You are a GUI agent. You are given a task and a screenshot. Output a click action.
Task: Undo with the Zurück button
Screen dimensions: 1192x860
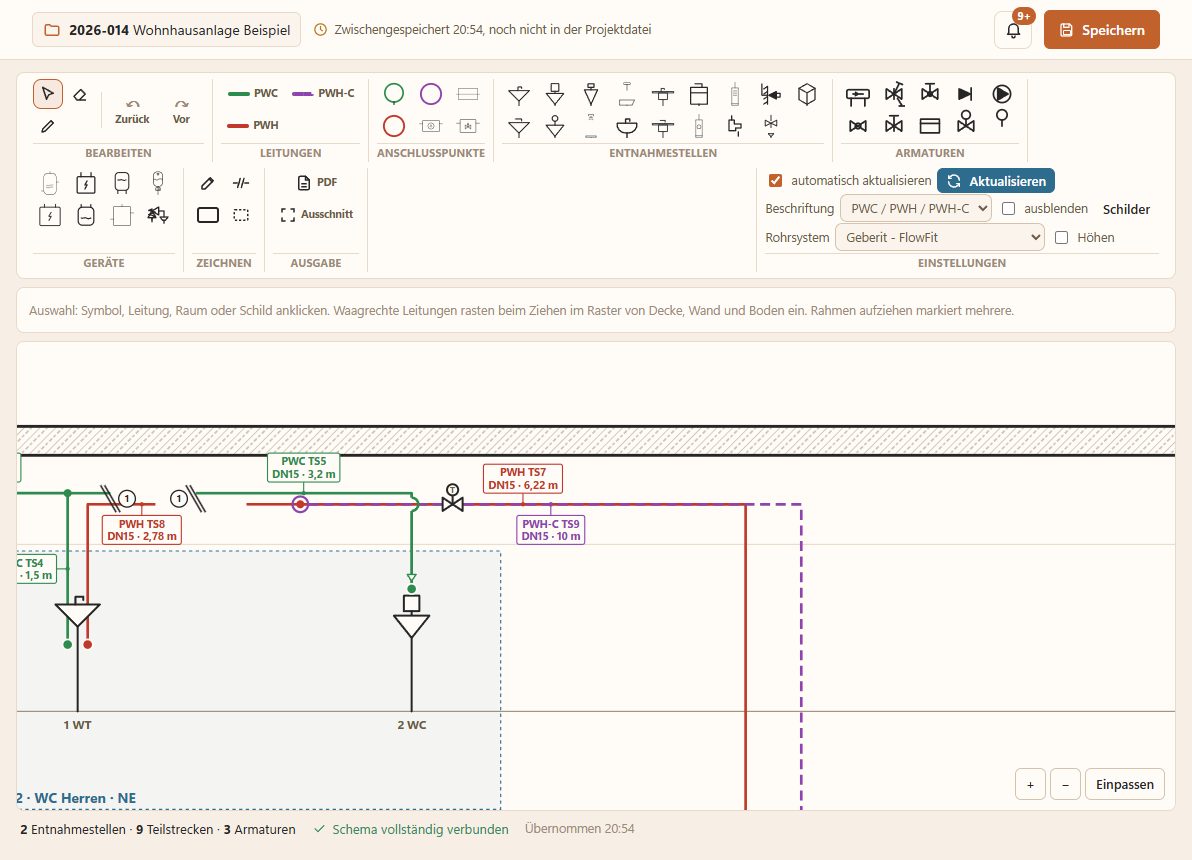[132, 111]
